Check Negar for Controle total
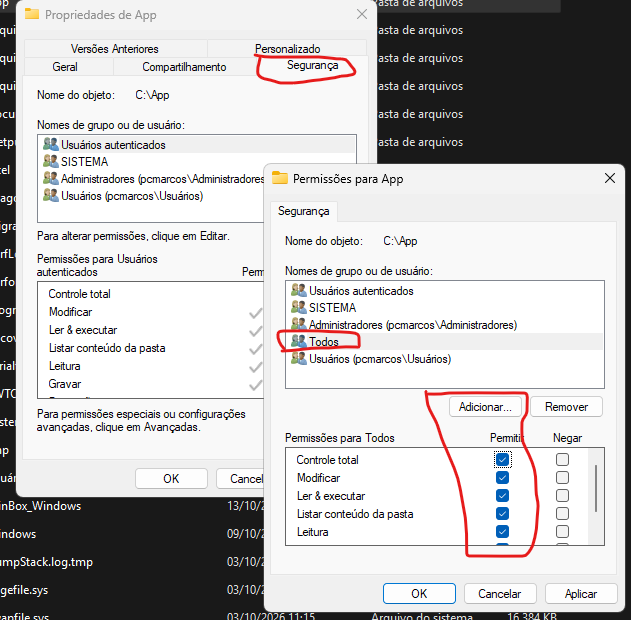631x620 pixels. pos(562,459)
